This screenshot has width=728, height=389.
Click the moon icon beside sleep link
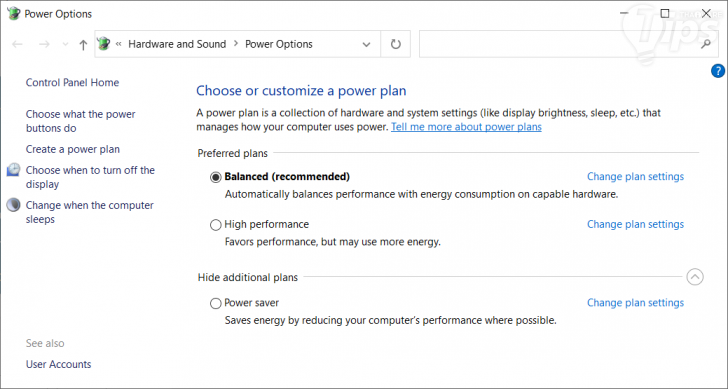point(13,205)
